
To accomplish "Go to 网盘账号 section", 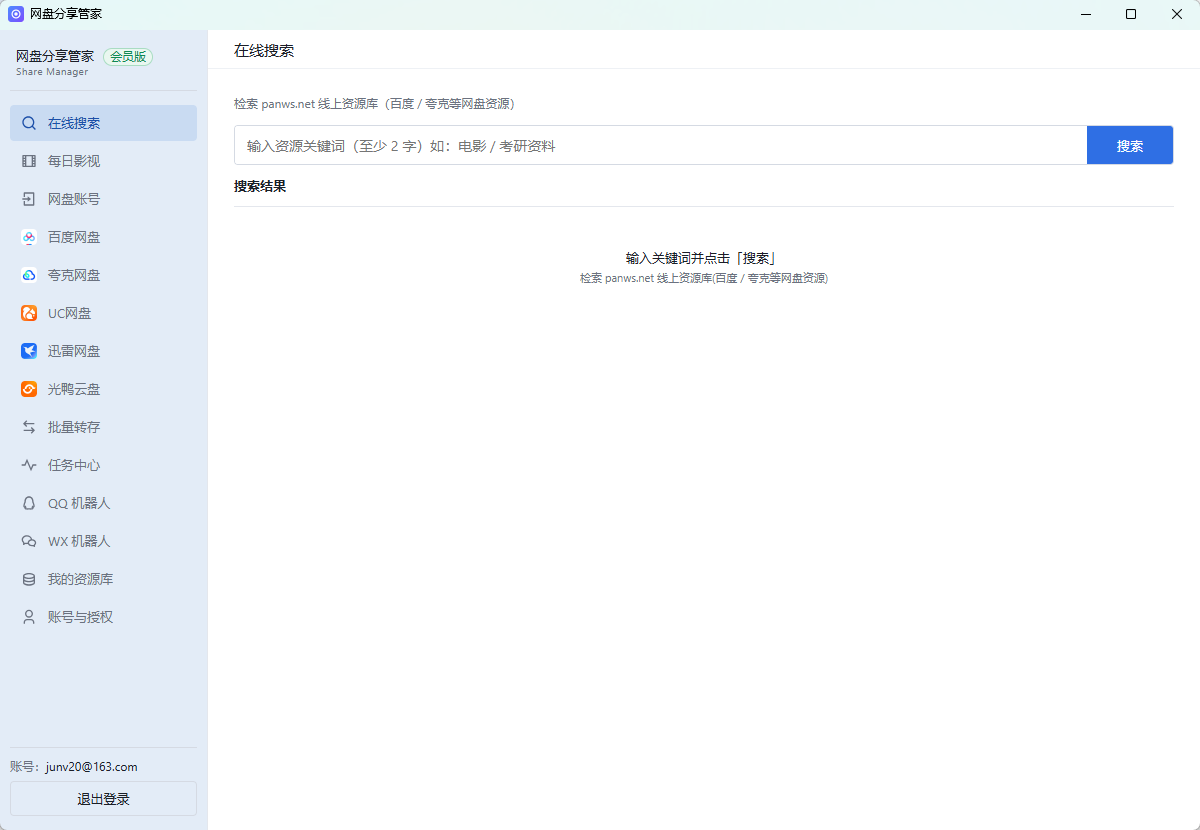I will (x=104, y=199).
